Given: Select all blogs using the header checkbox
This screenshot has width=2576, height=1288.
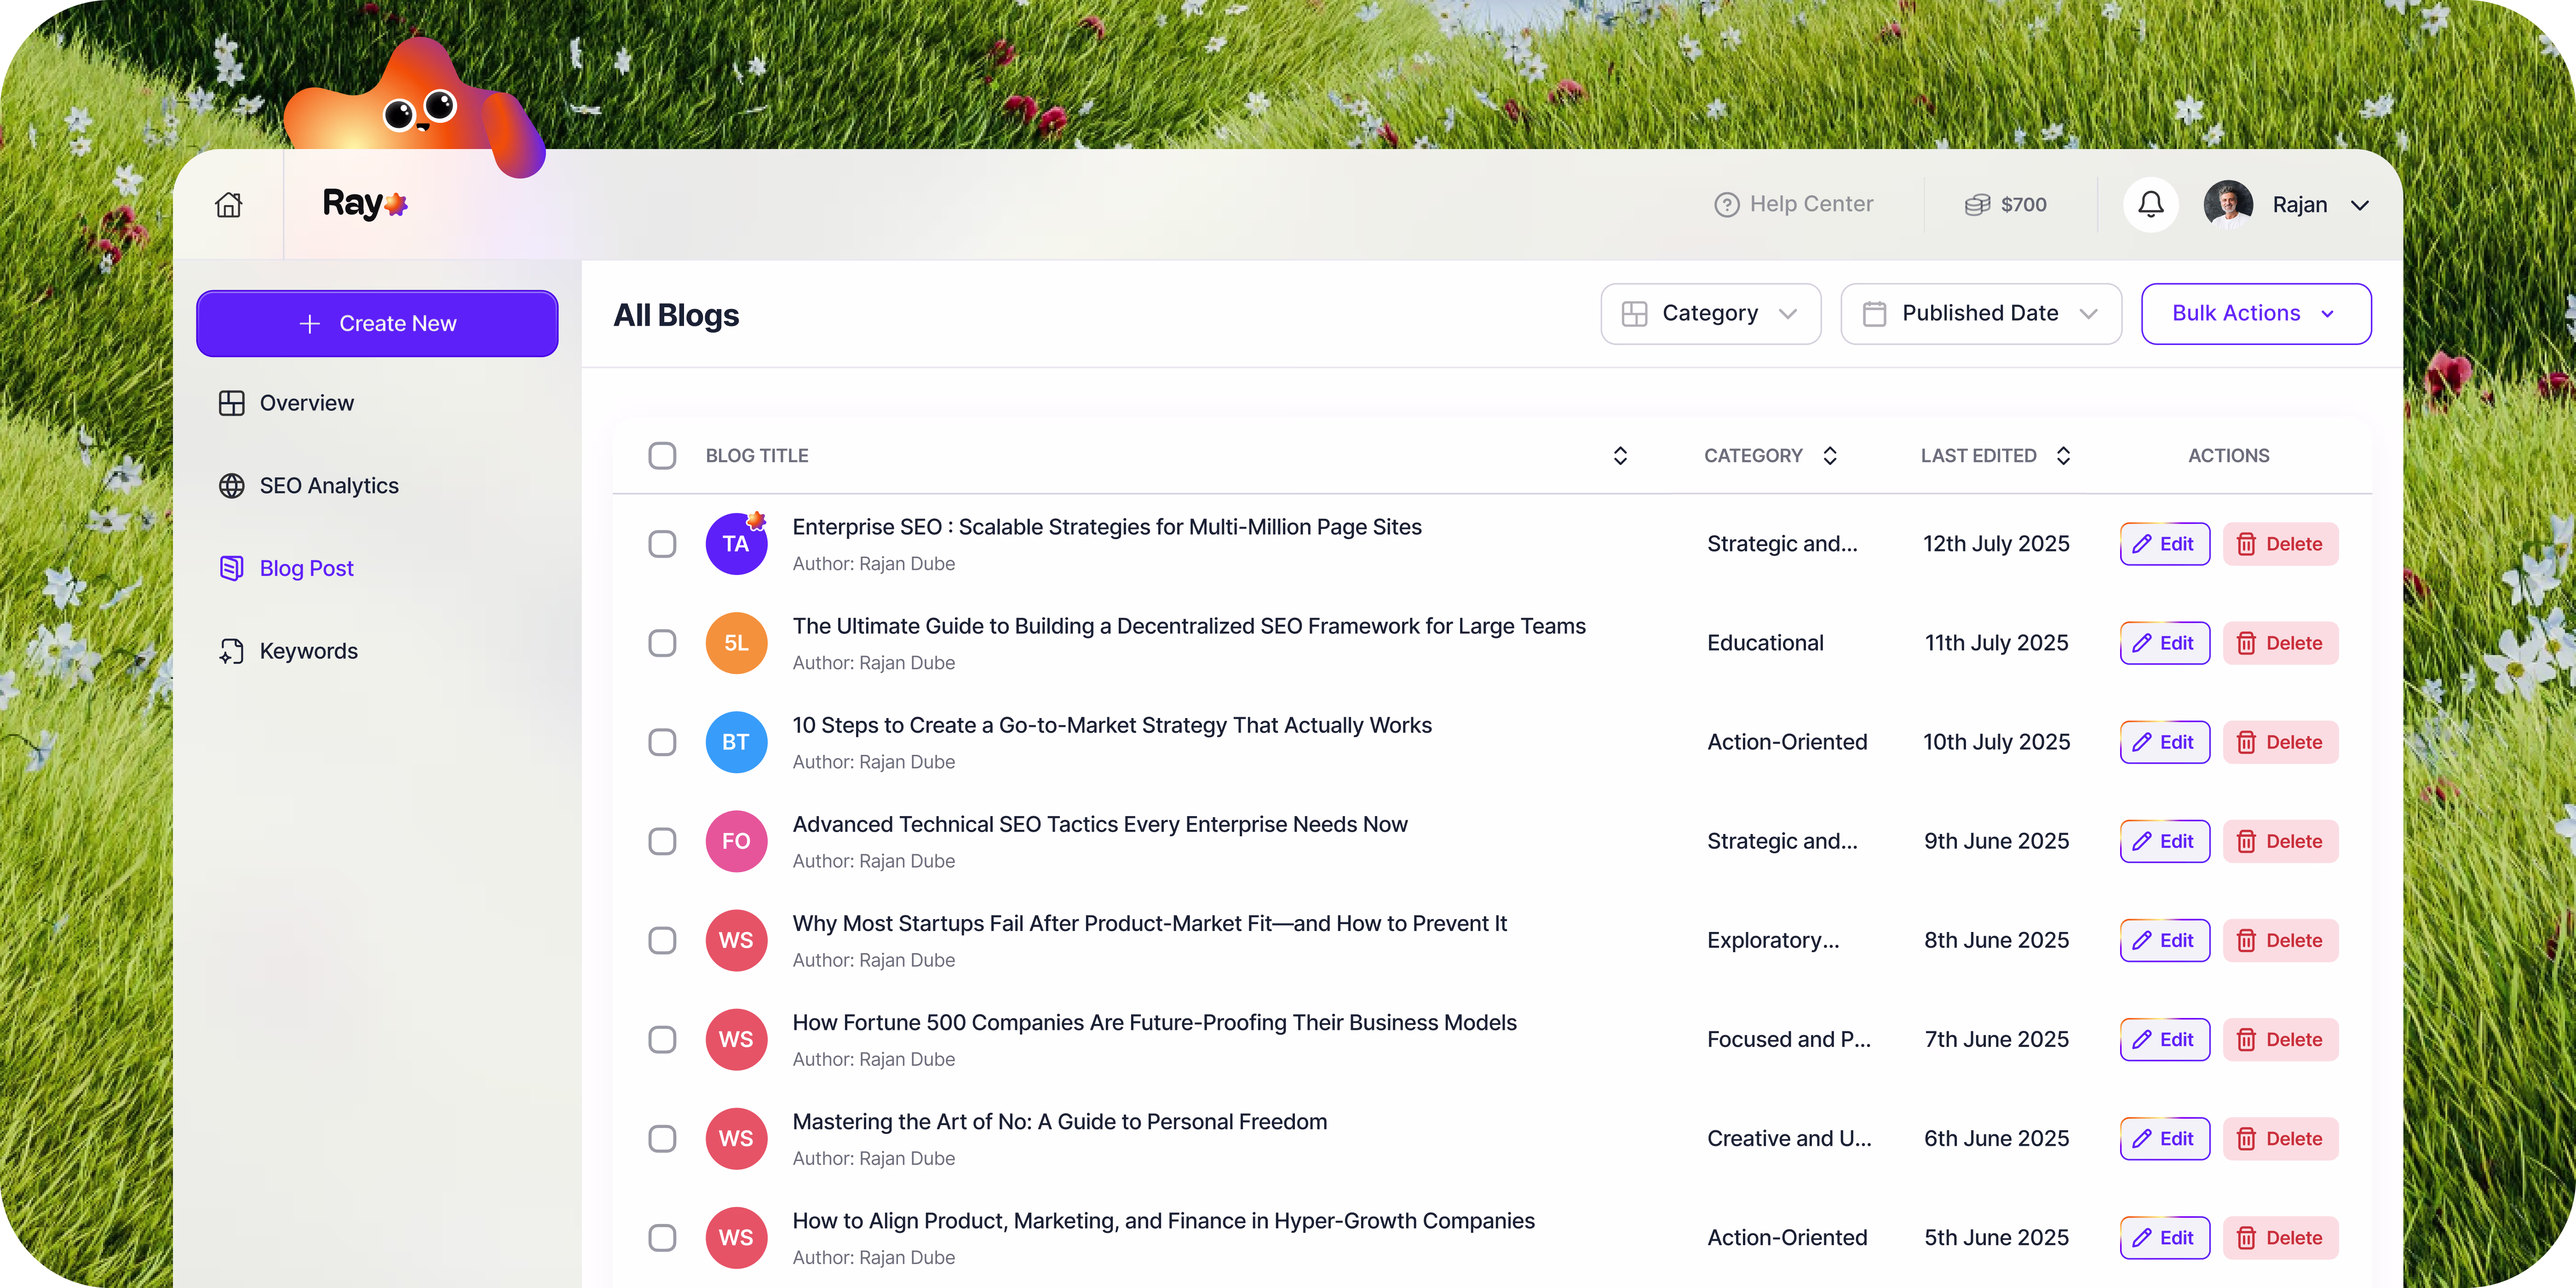Looking at the screenshot, I should point(662,455).
